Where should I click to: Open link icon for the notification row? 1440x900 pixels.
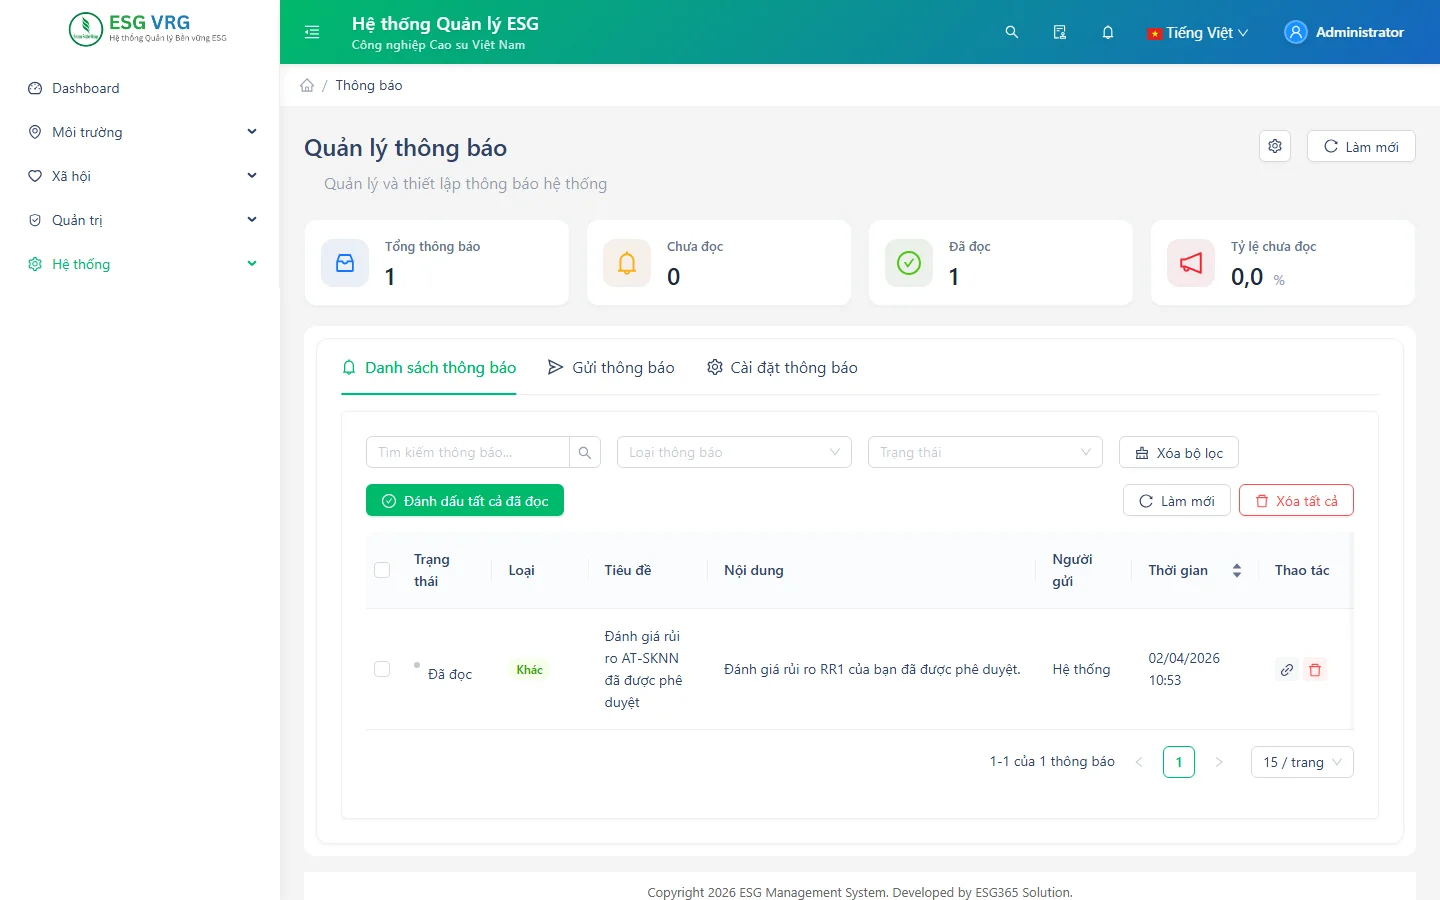click(x=1287, y=670)
